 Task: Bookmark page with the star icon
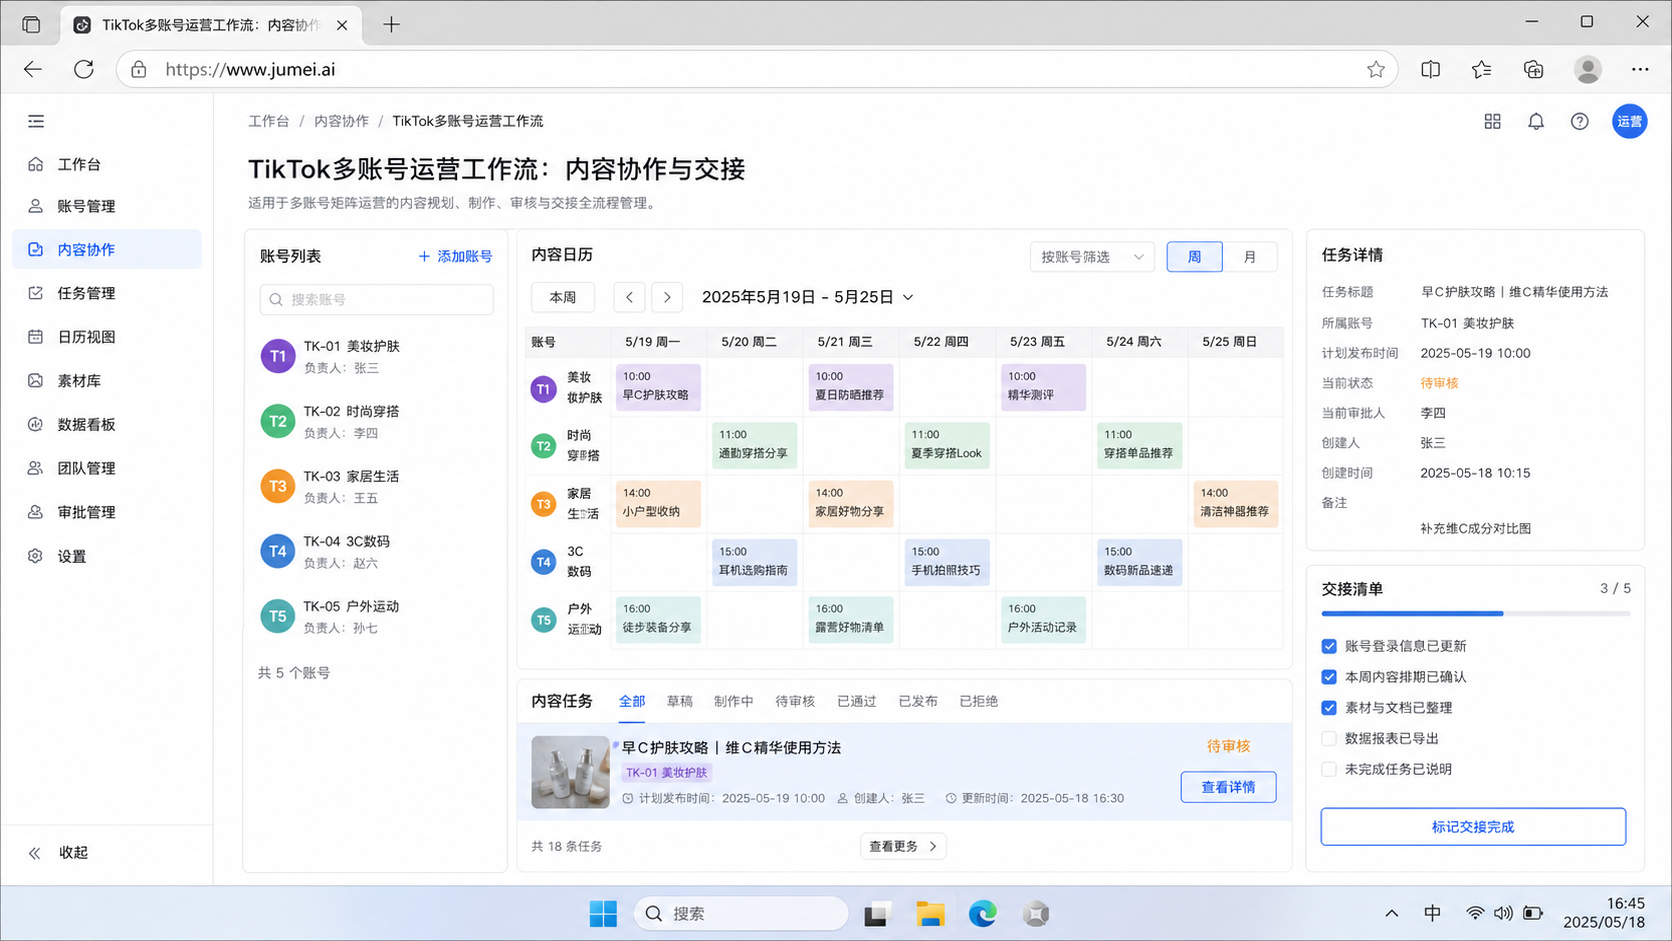(x=1376, y=69)
